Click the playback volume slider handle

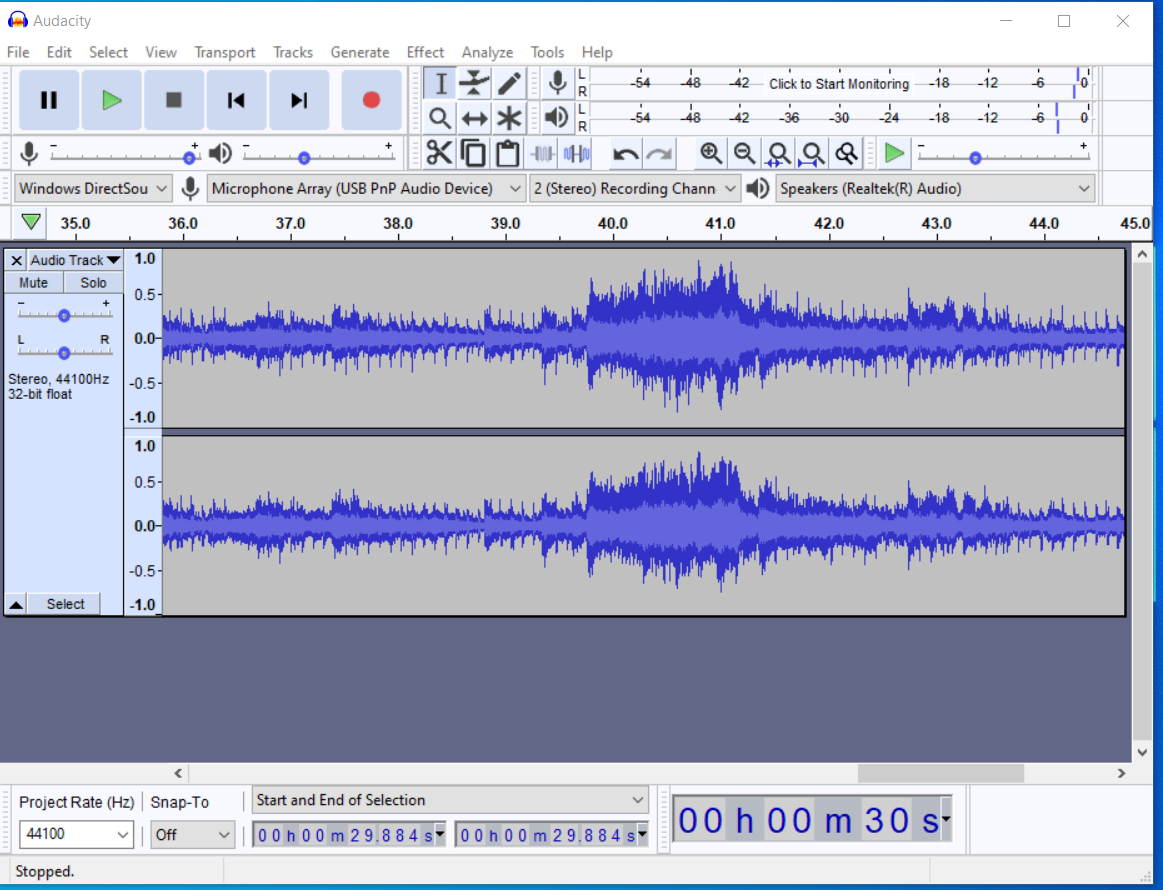click(x=304, y=158)
